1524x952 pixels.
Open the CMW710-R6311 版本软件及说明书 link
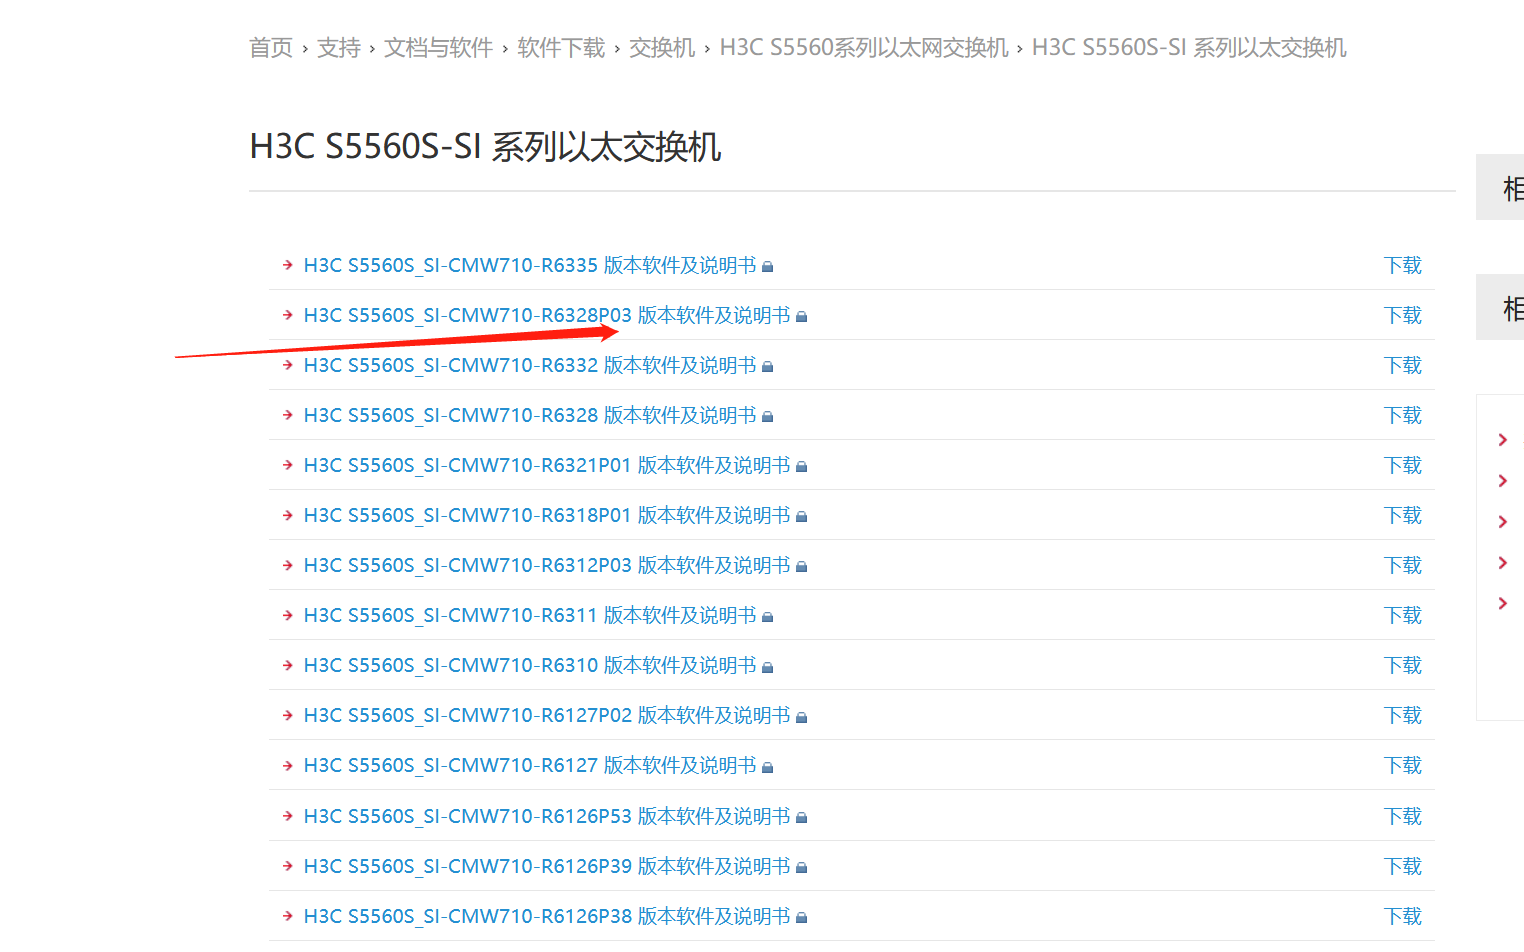click(530, 615)
